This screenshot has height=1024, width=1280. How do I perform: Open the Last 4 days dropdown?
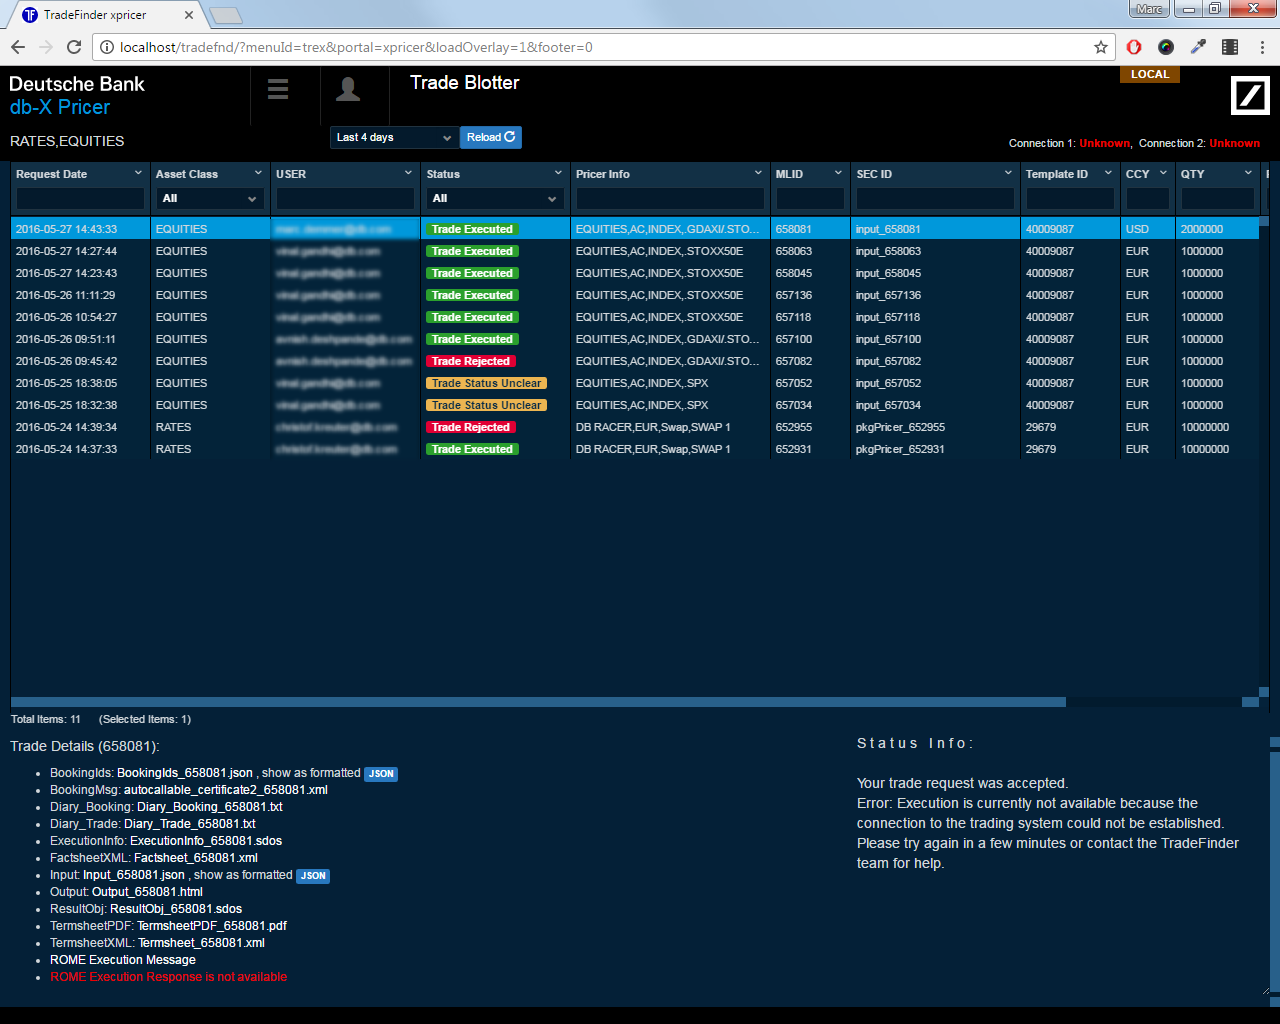pyautogui.click(x=394, y=137)
